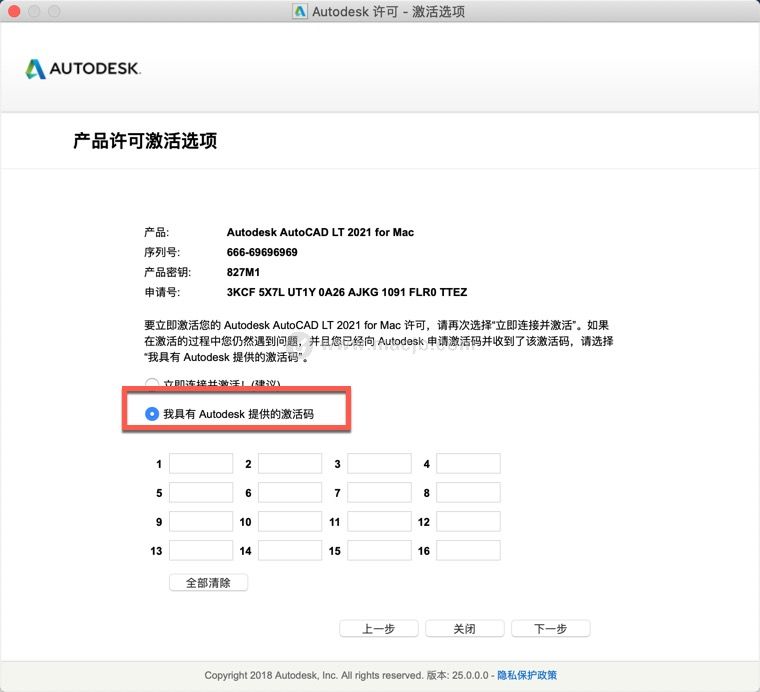Click the product key 827M1
The image size is (760, 692).
[243, 272]
